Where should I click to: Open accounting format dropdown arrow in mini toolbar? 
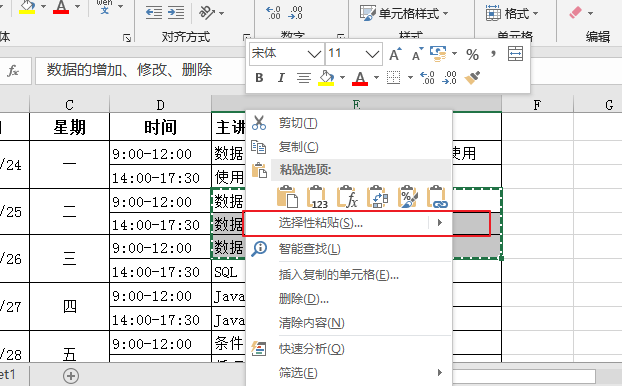(x=455, y=53)
